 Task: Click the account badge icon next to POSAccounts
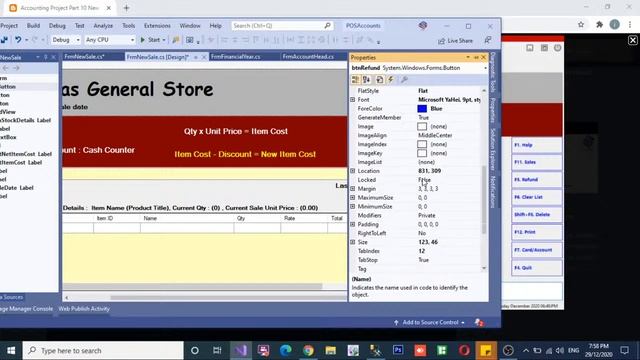423,25
